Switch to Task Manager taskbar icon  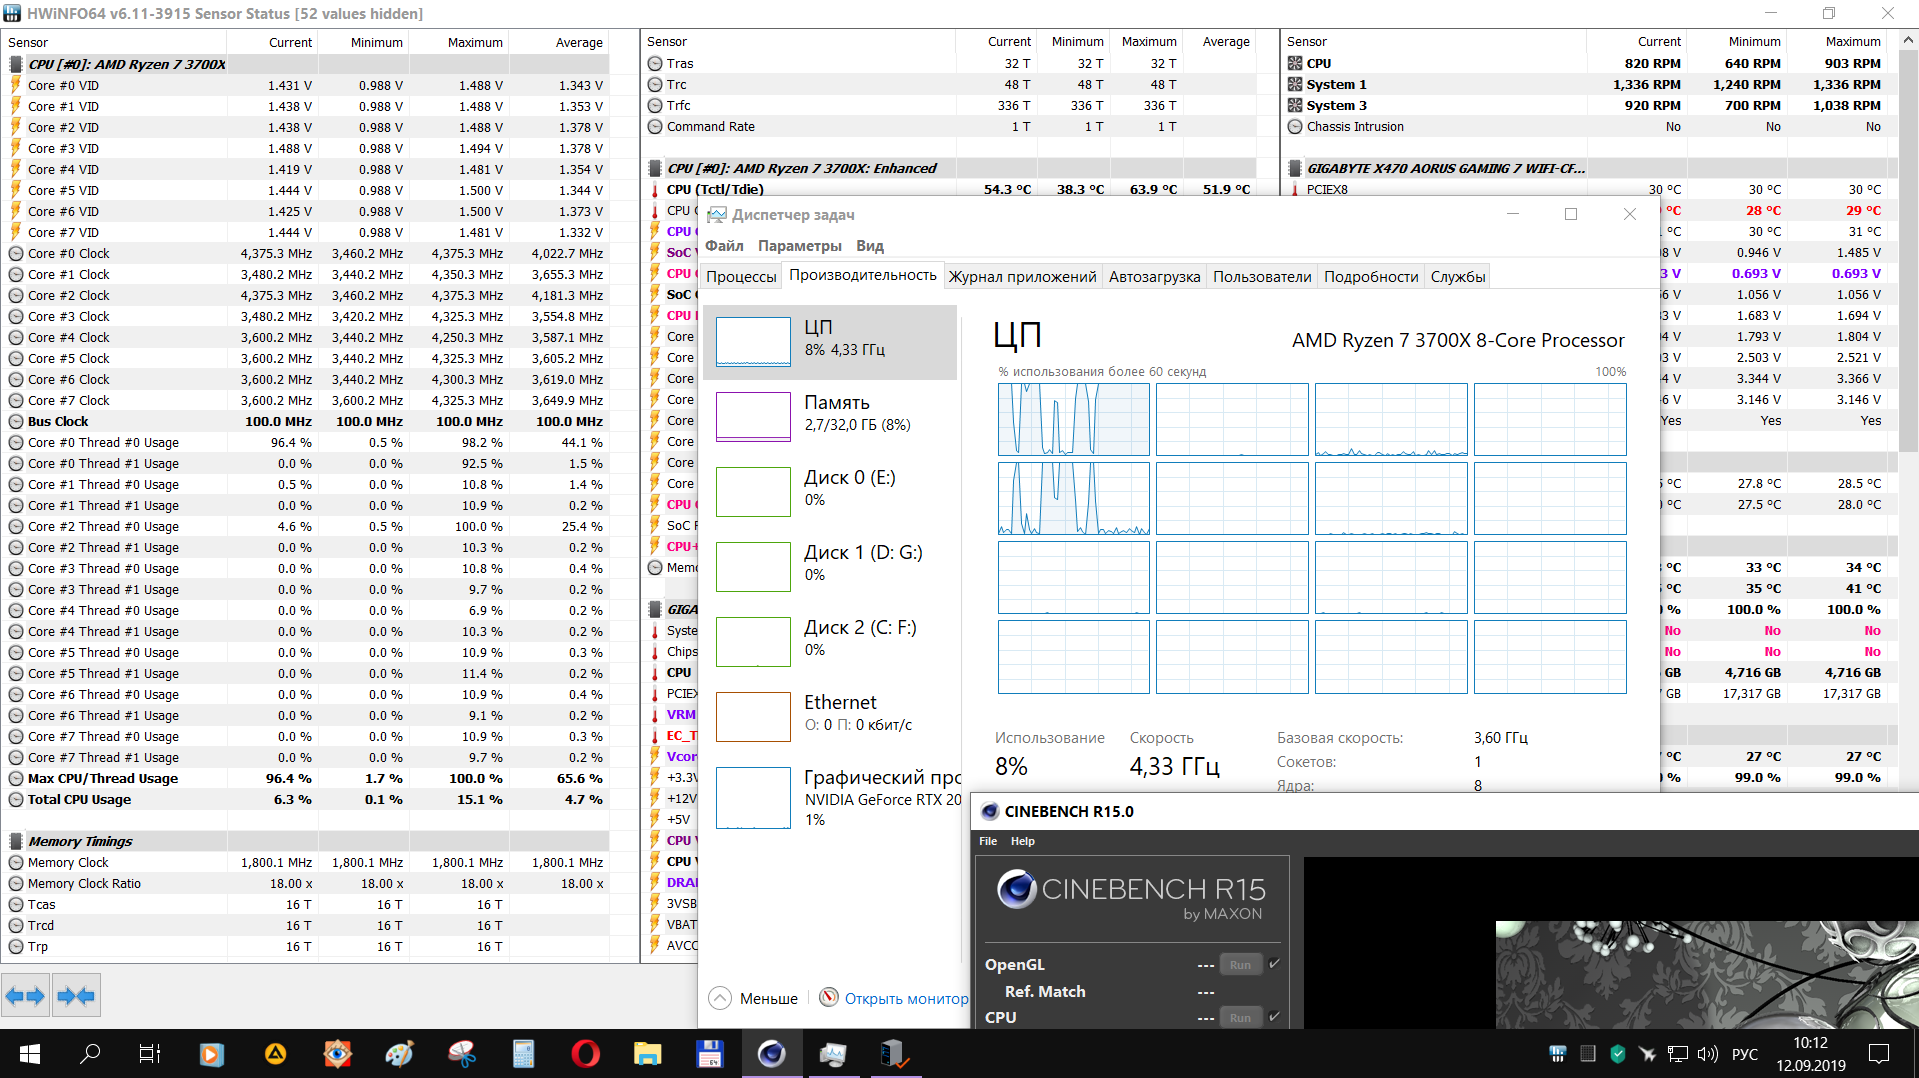coord(833,1053)
